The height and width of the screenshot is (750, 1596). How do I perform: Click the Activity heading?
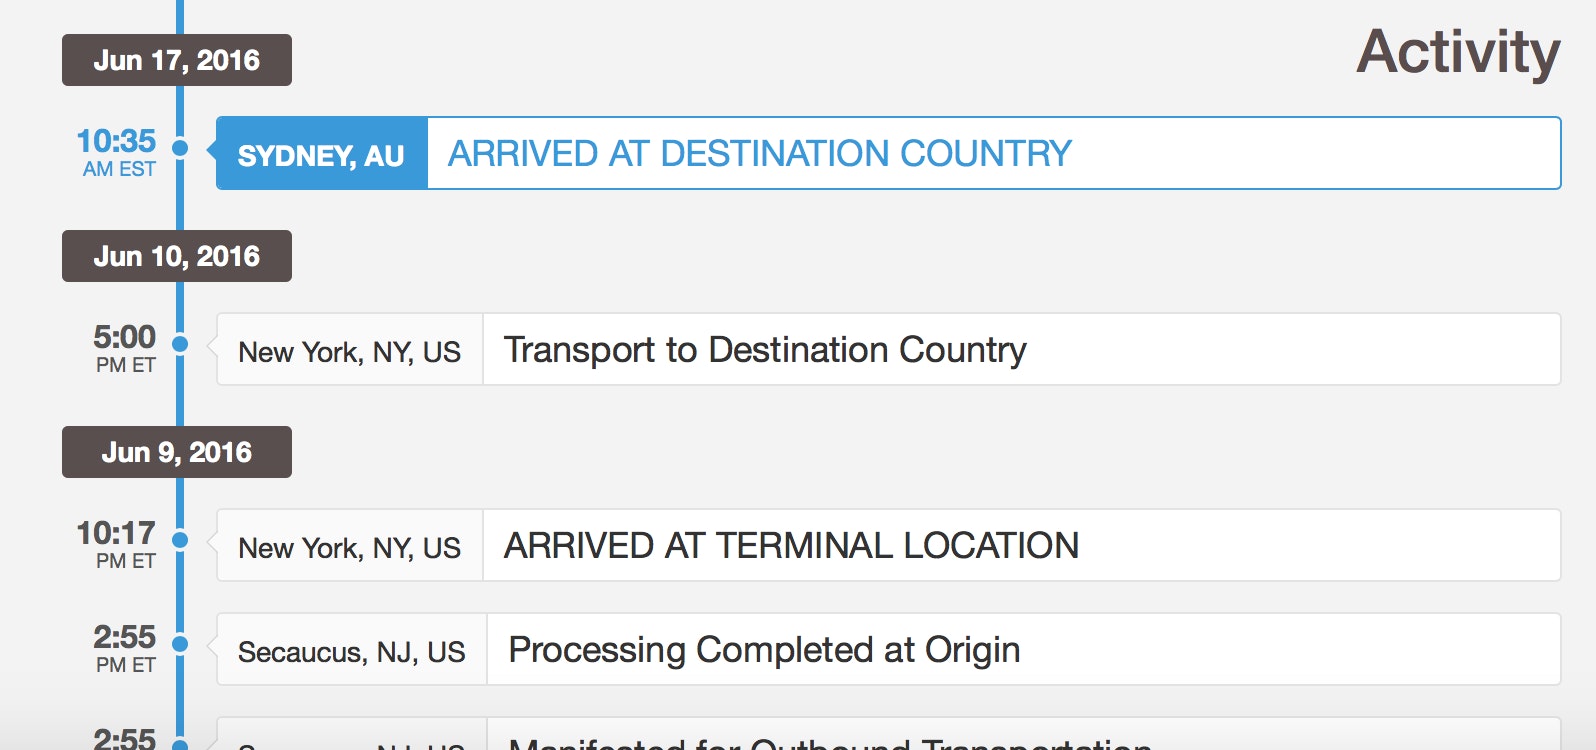tap(1458, 52)
